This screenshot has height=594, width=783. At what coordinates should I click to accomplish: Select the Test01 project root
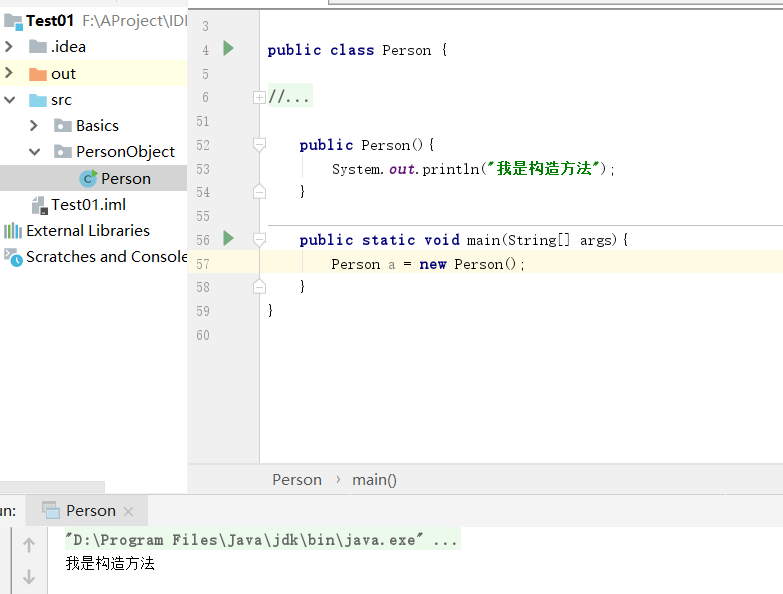[50, 21]
